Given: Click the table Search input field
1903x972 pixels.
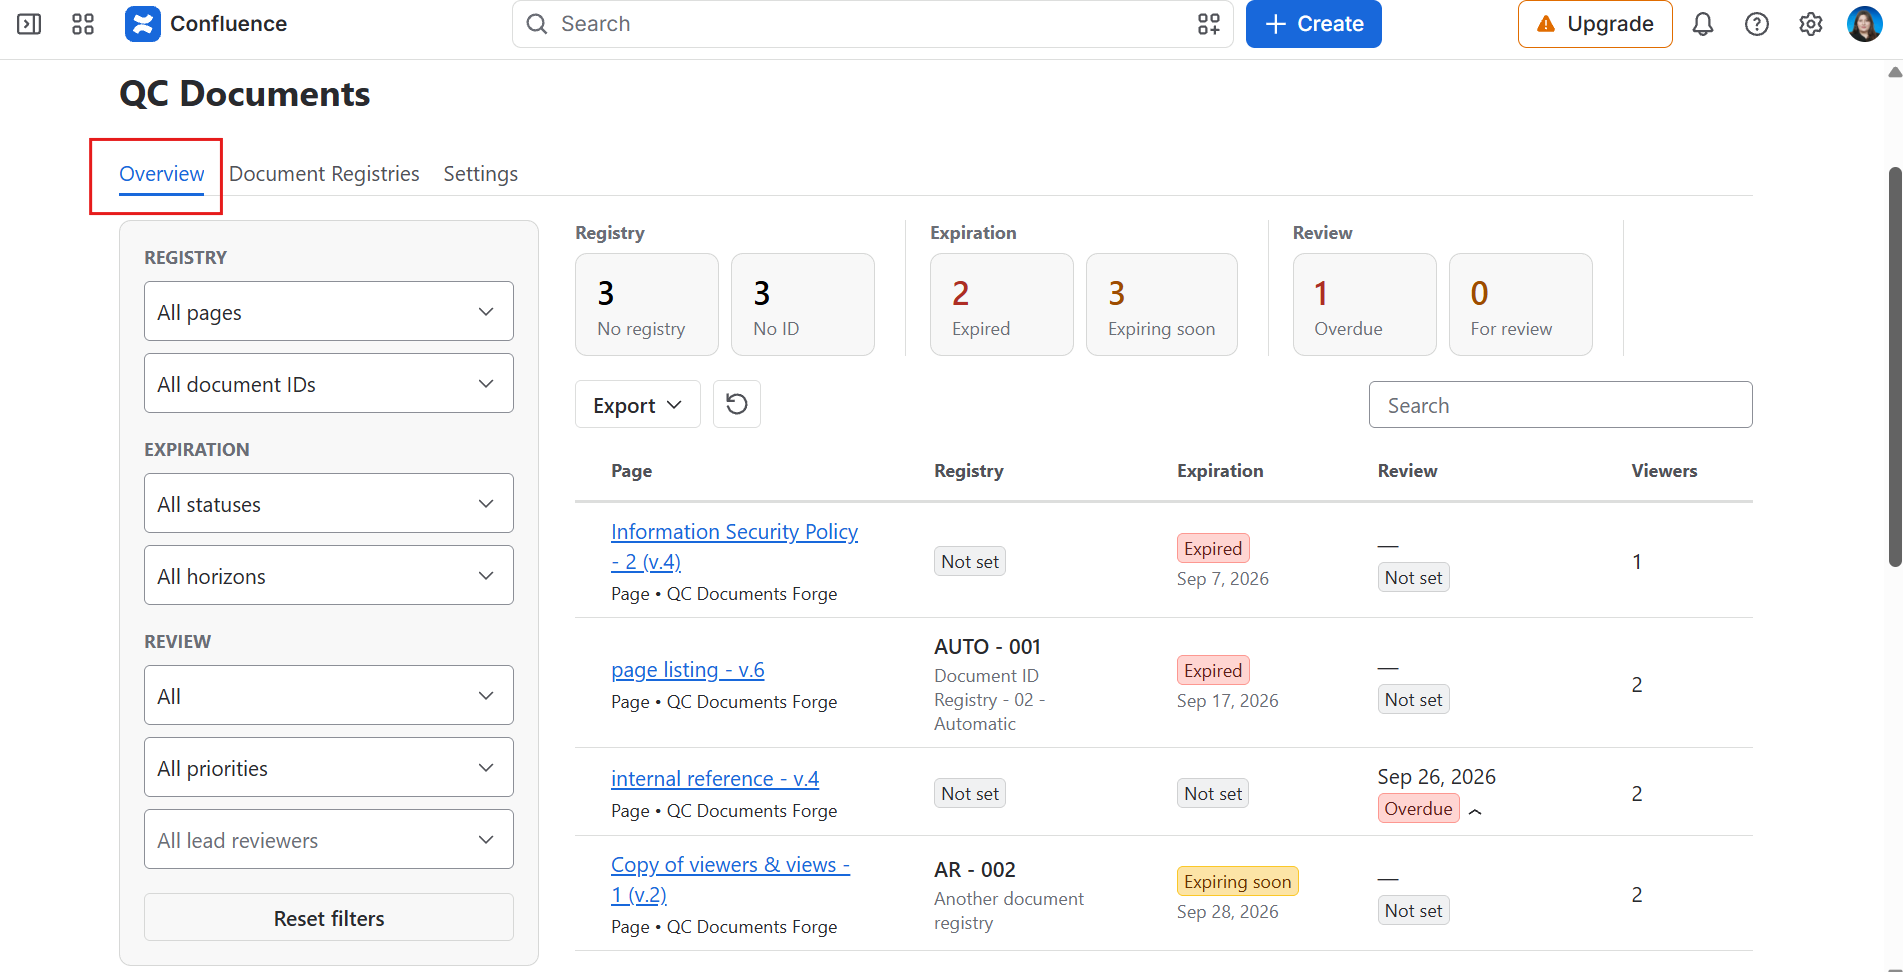Looking at the screenshot, I should point(1560,404).
